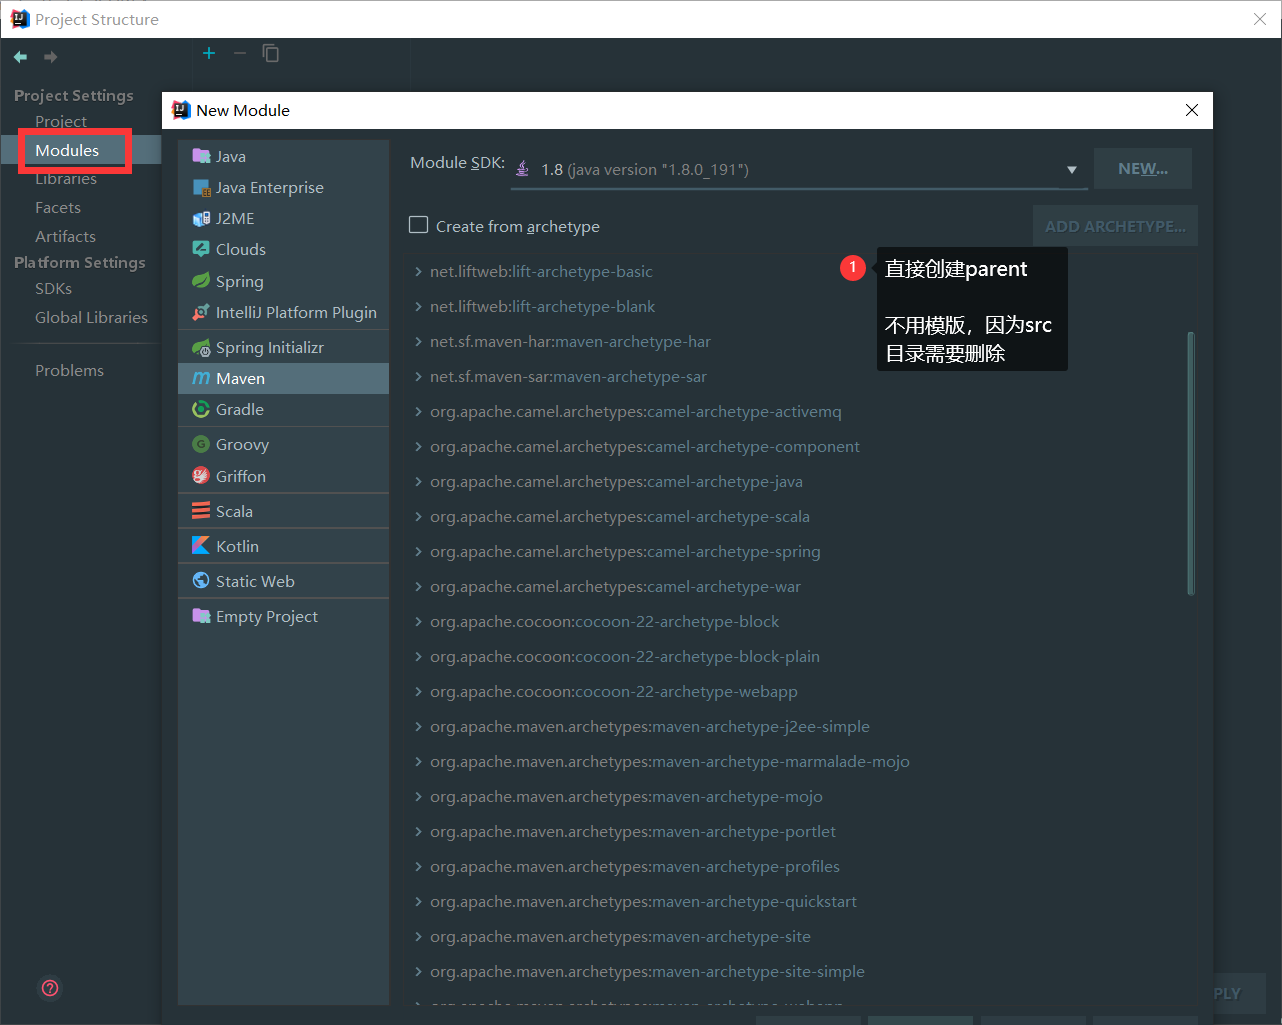This screenshot has height=1025, width=1282.
Task: Click the NEW... SDK button
Action: [x=1143, y=168]
